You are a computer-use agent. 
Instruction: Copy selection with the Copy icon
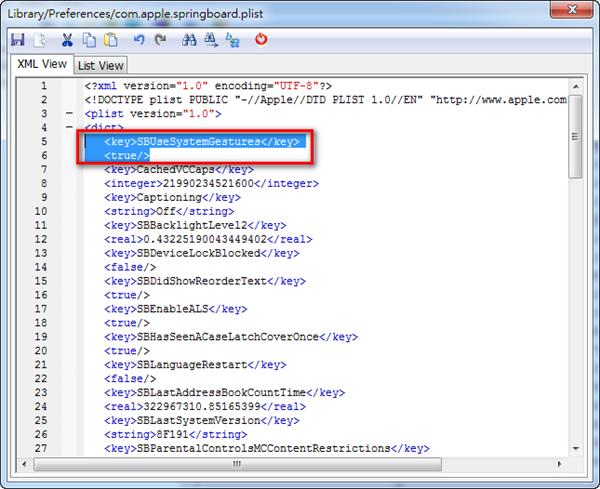pos(89,40)
